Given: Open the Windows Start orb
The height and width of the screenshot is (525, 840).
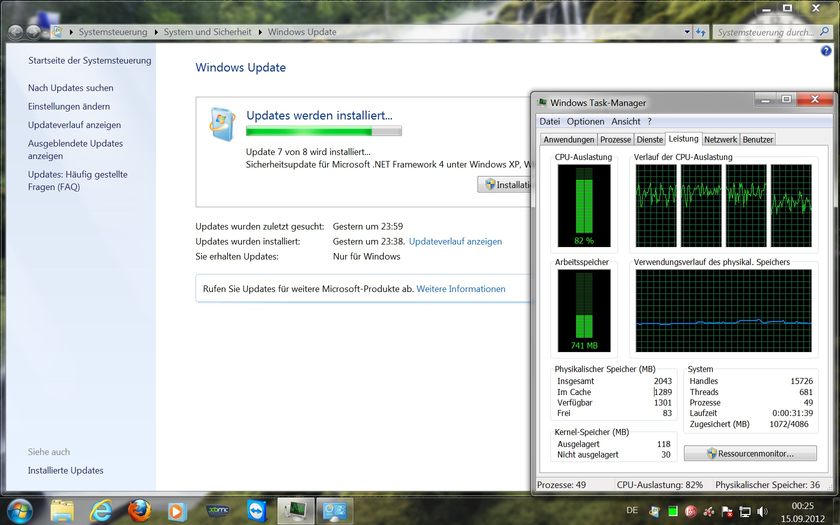Looking at the screenshot, I should pyautogui.click(x=20, y=511).
